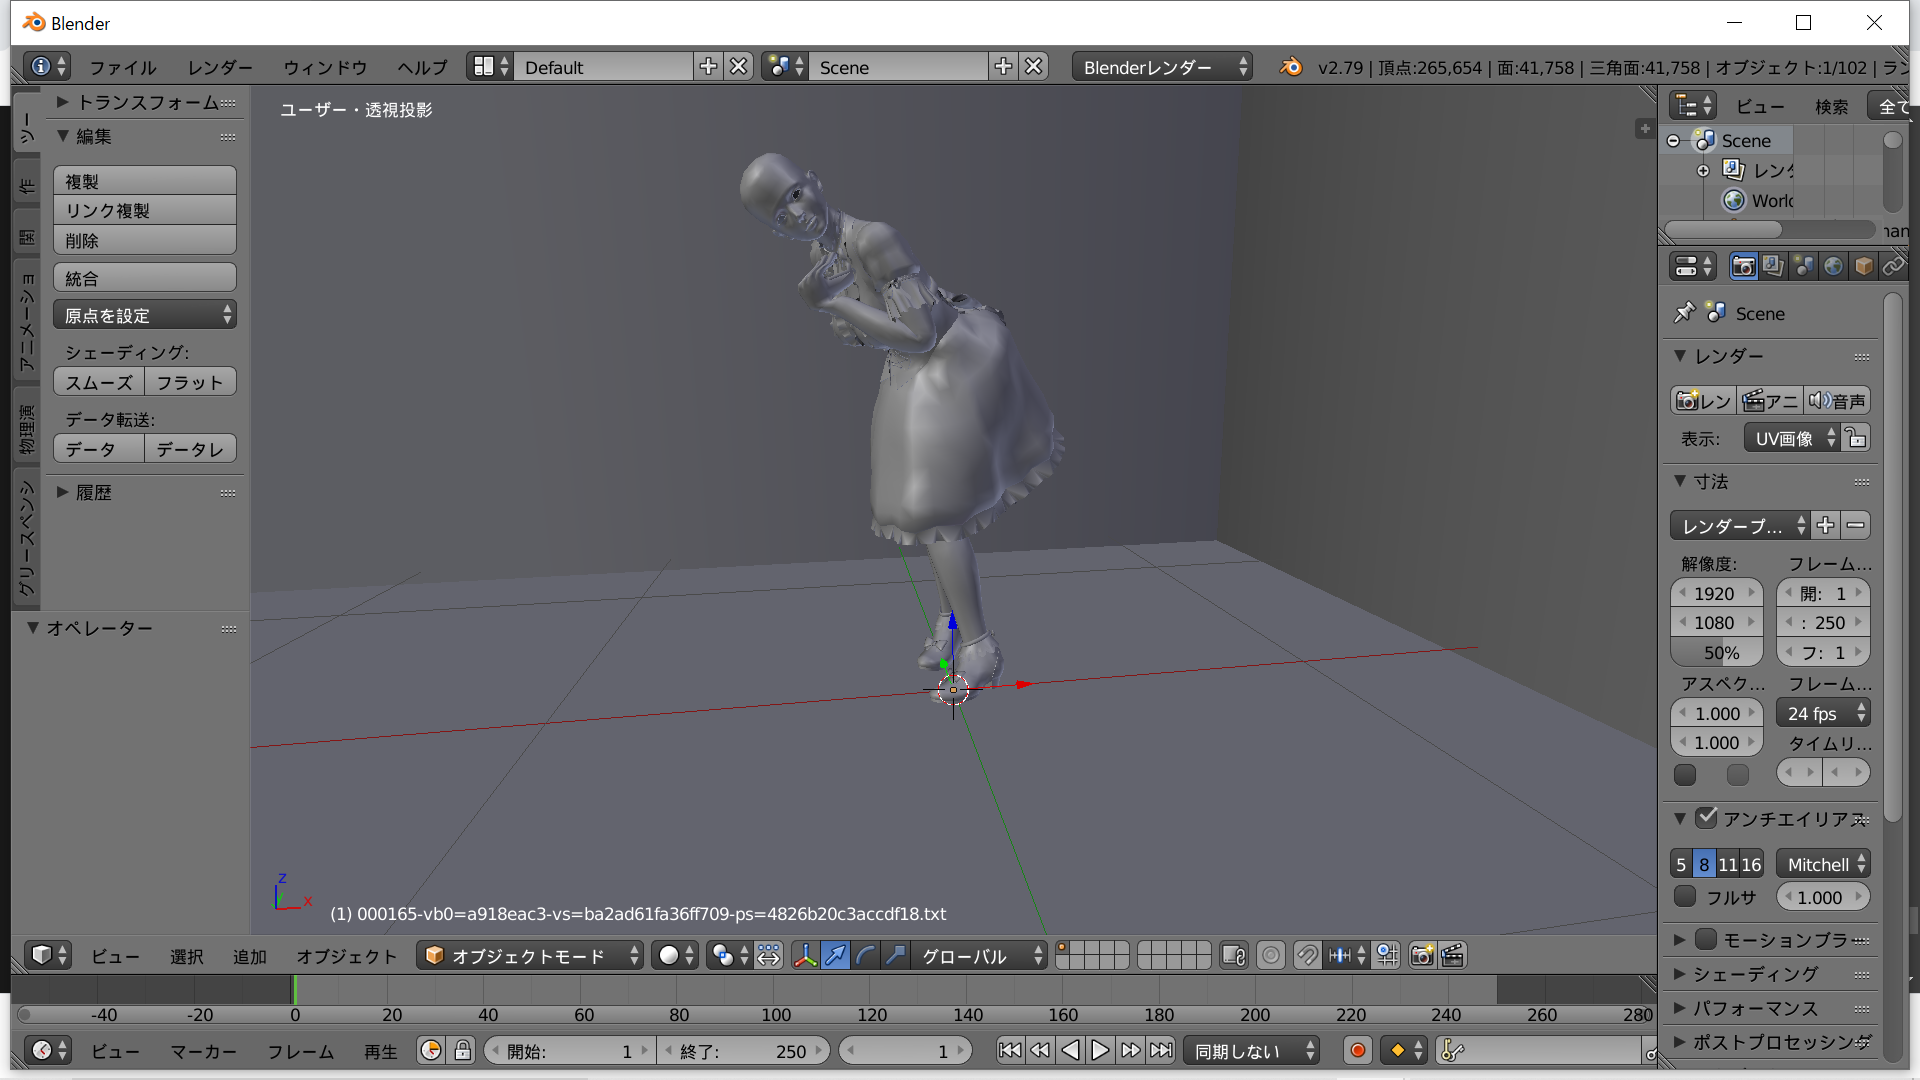The image size is (1920, 1080).
Task: Open the UV image display dropdown
Action: click(1792, 438)
